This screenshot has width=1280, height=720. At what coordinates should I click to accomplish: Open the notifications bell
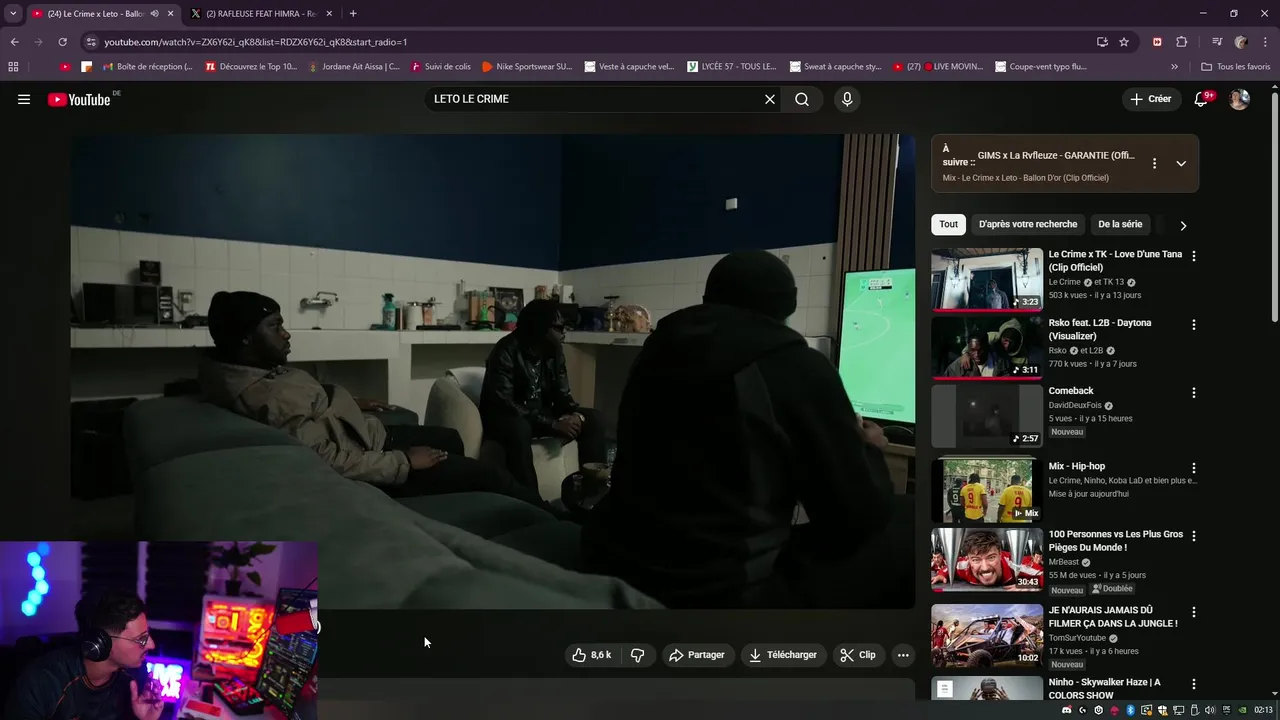pyautogui.click(x=1202, y=99)
